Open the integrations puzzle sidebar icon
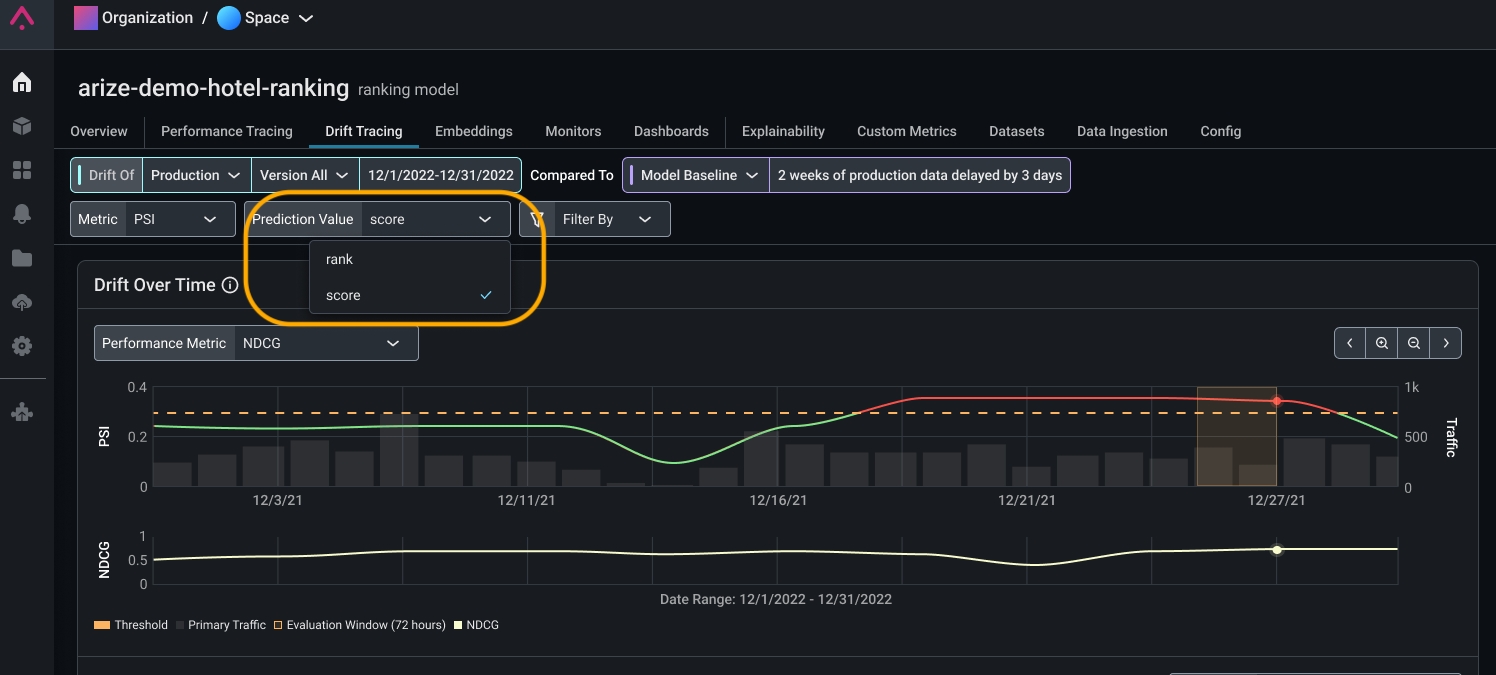 point(22,412)
